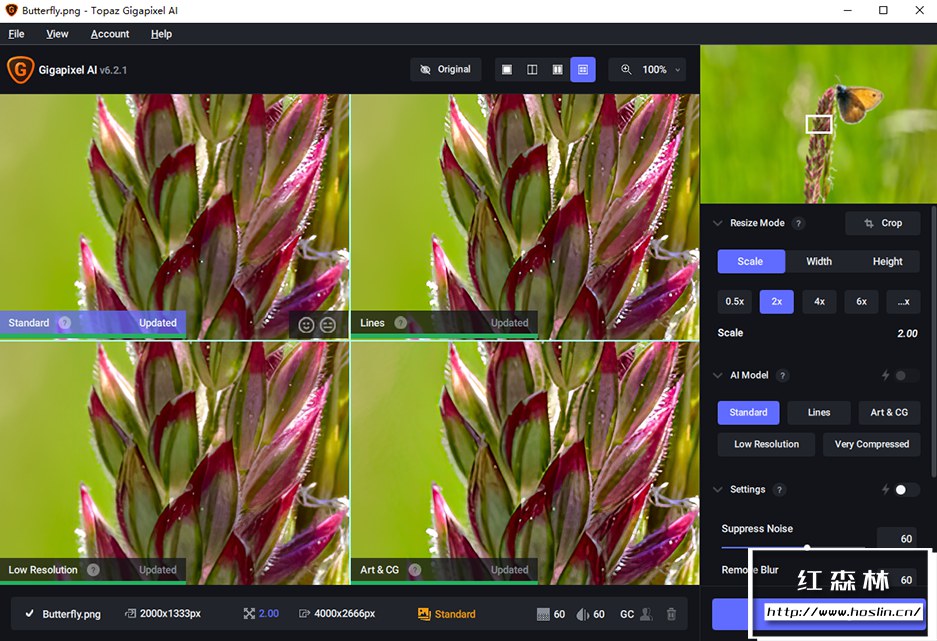937x641 pixels.
Task: Click the Scale value 2.00 field
Action: pos(907,333)
